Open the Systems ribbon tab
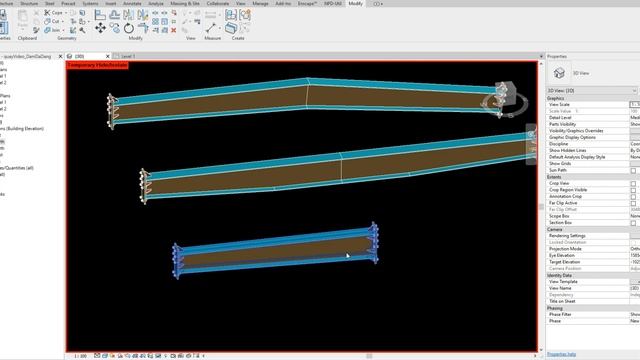Screen dimensions: 640x360 point(90,3)
